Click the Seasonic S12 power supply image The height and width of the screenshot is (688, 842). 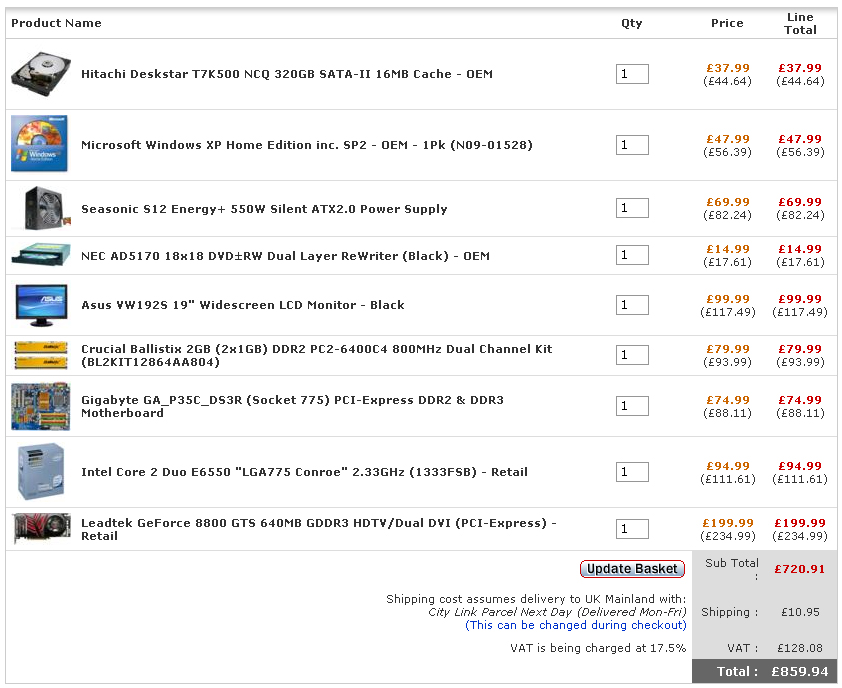pyautogui.click(x=47, y=208)
